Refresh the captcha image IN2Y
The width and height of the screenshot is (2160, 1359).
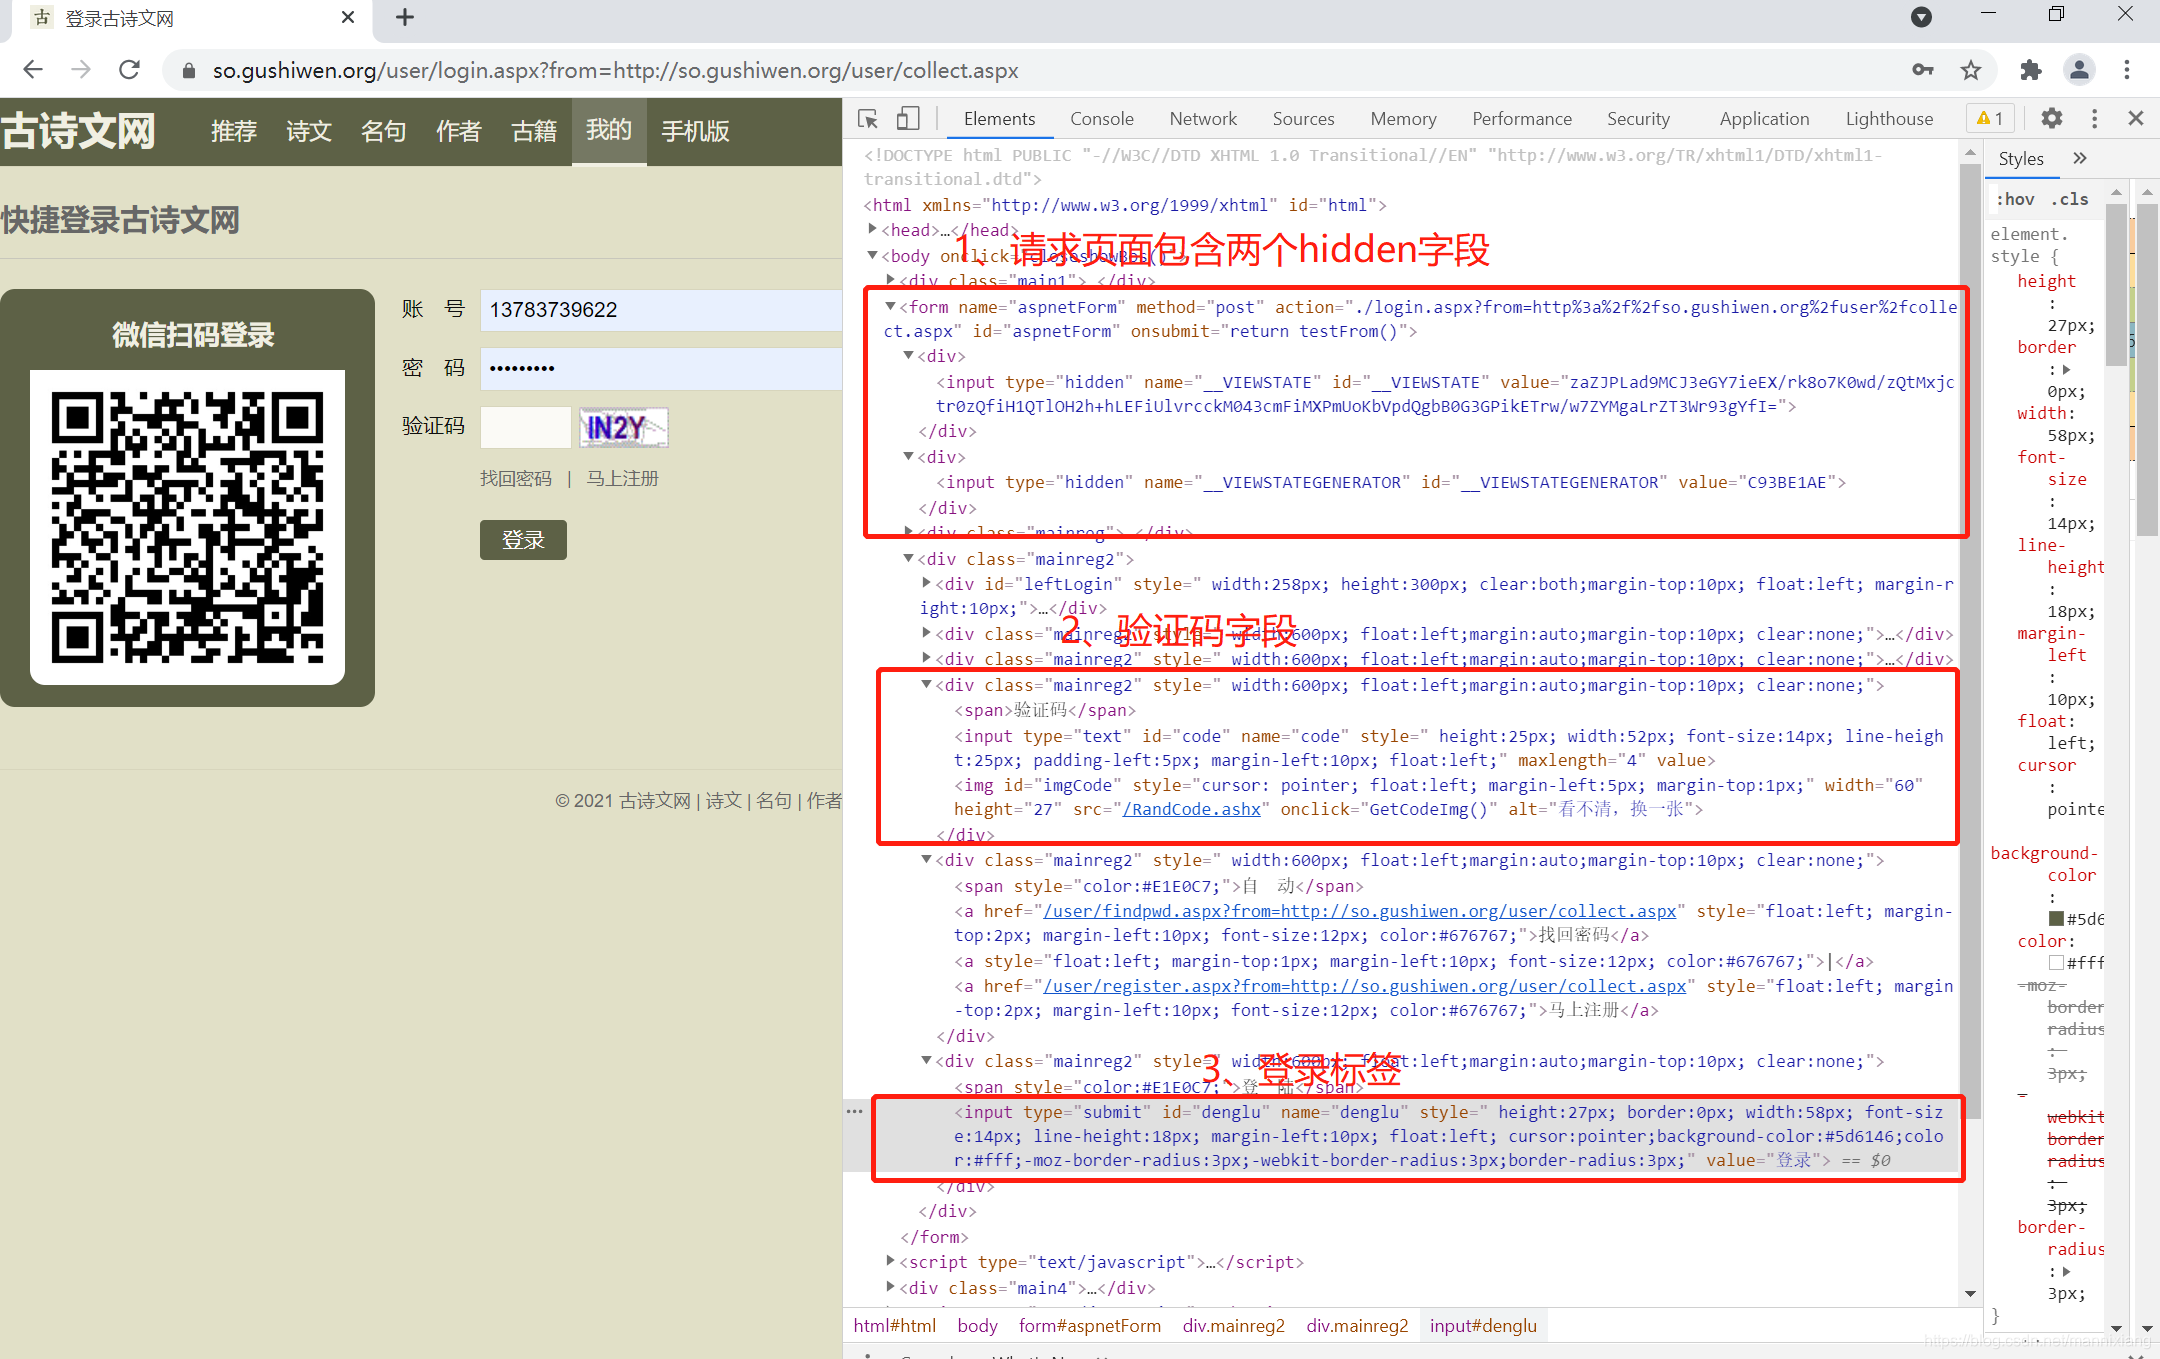[x=624, y=428]
